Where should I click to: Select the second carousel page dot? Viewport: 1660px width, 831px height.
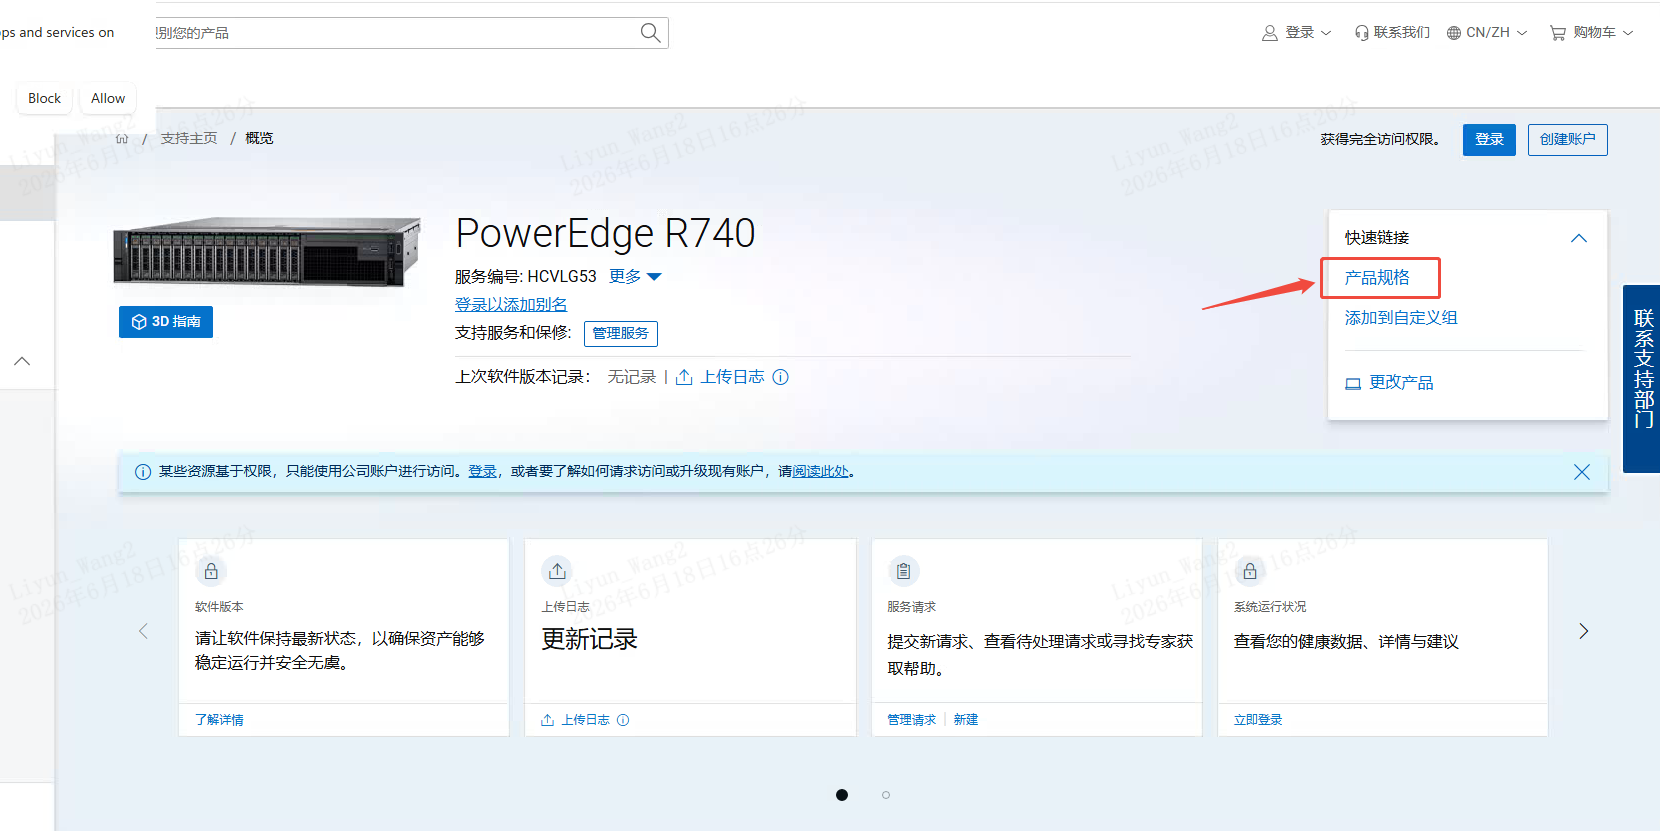(886, 795)
